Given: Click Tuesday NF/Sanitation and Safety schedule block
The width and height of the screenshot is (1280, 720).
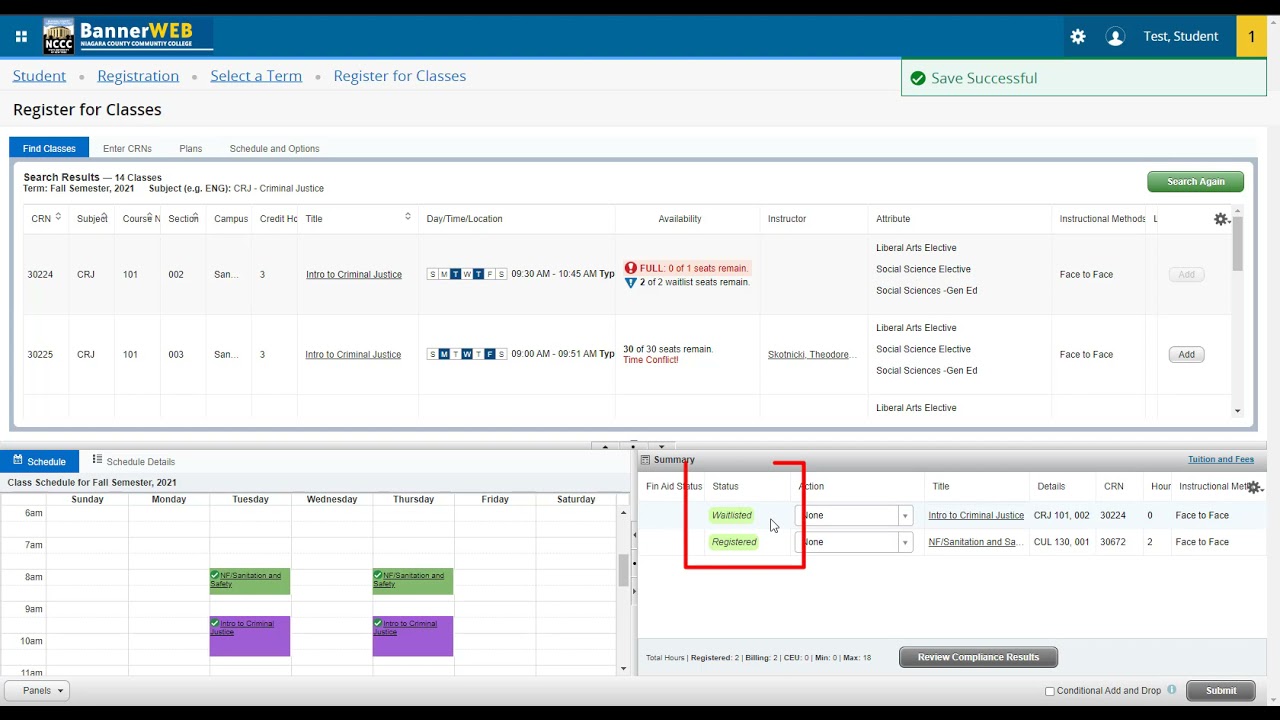Looking at the screenshot, I should [x=250, y=582].
